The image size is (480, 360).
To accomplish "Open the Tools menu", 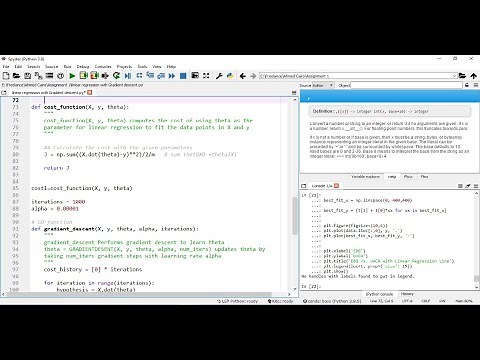I will [x=142, y=67].
